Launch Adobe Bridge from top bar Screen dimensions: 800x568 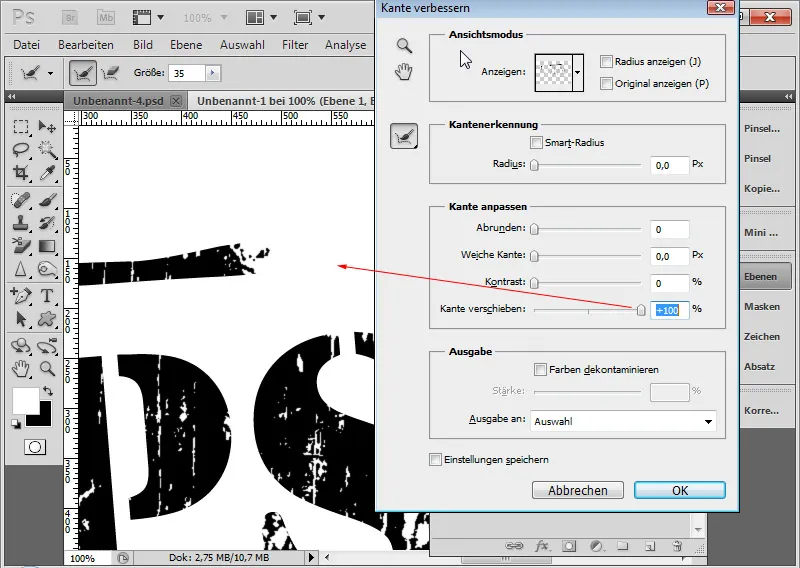(x=70, y=18)
